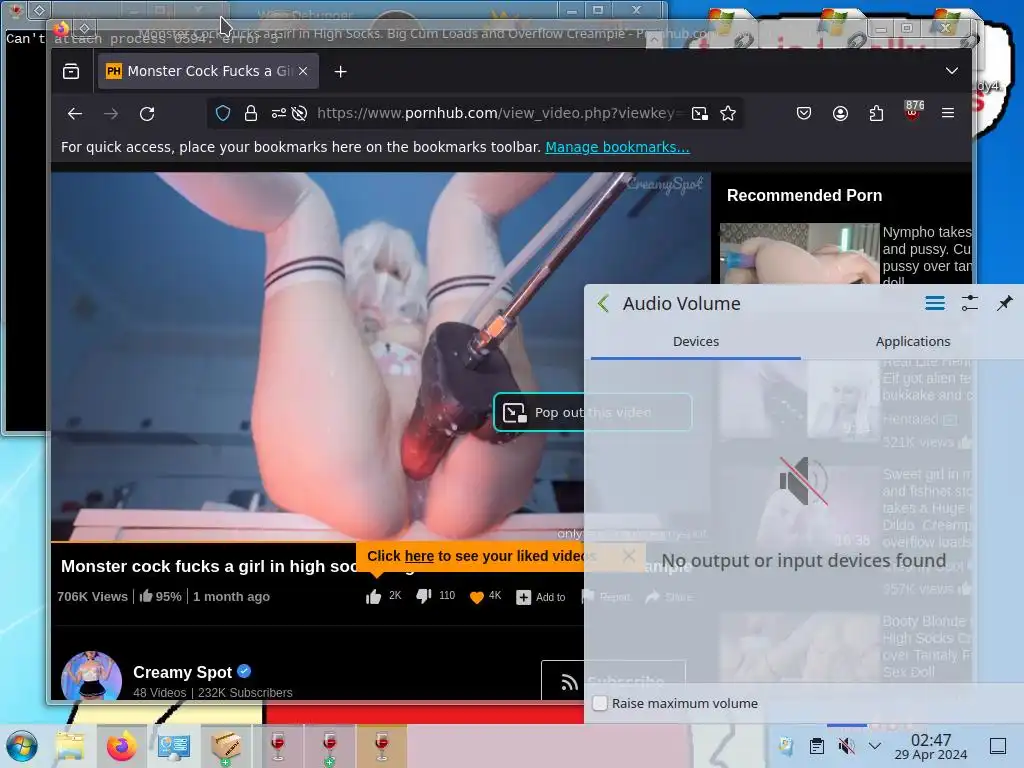Open the Firefox application hamburger menu
Image resolution: width=1024 pixels, height=768 pixels.
click(x=948, y=114)
